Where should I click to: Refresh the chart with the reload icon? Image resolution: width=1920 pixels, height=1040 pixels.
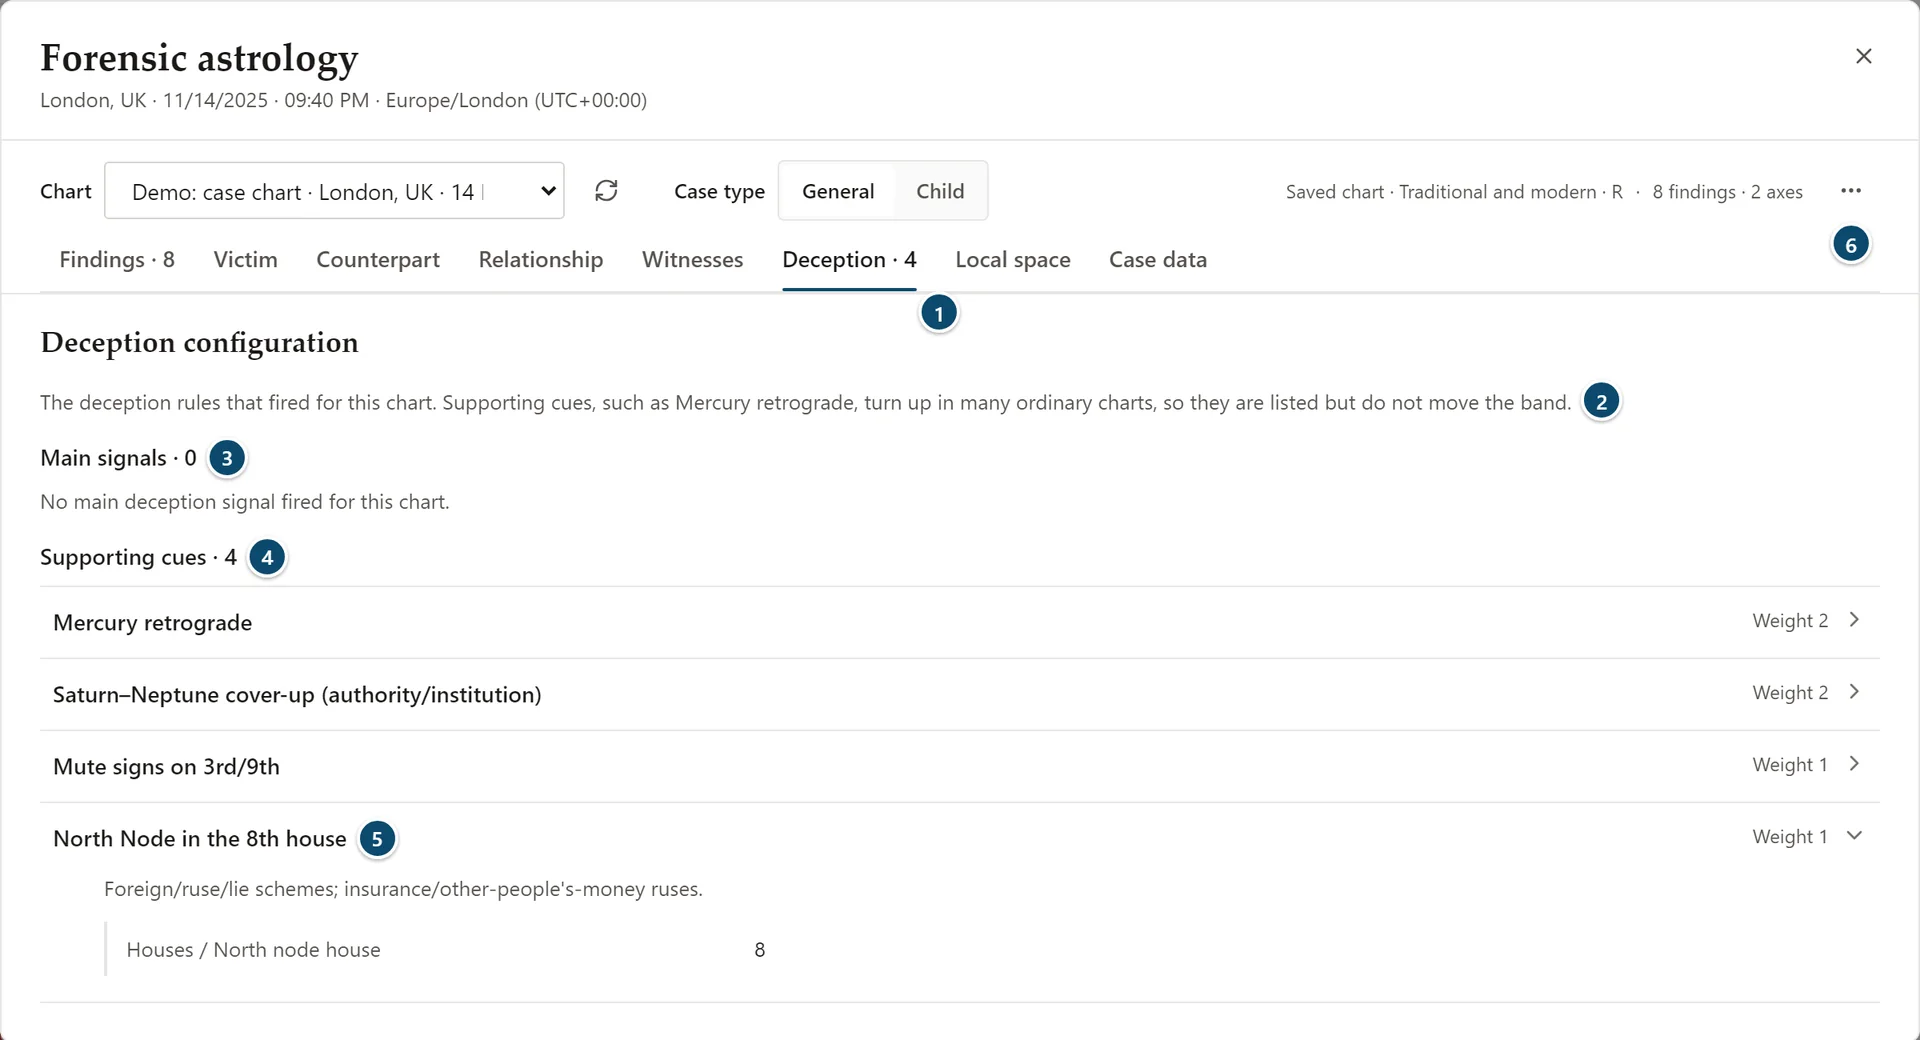(606, 191)
